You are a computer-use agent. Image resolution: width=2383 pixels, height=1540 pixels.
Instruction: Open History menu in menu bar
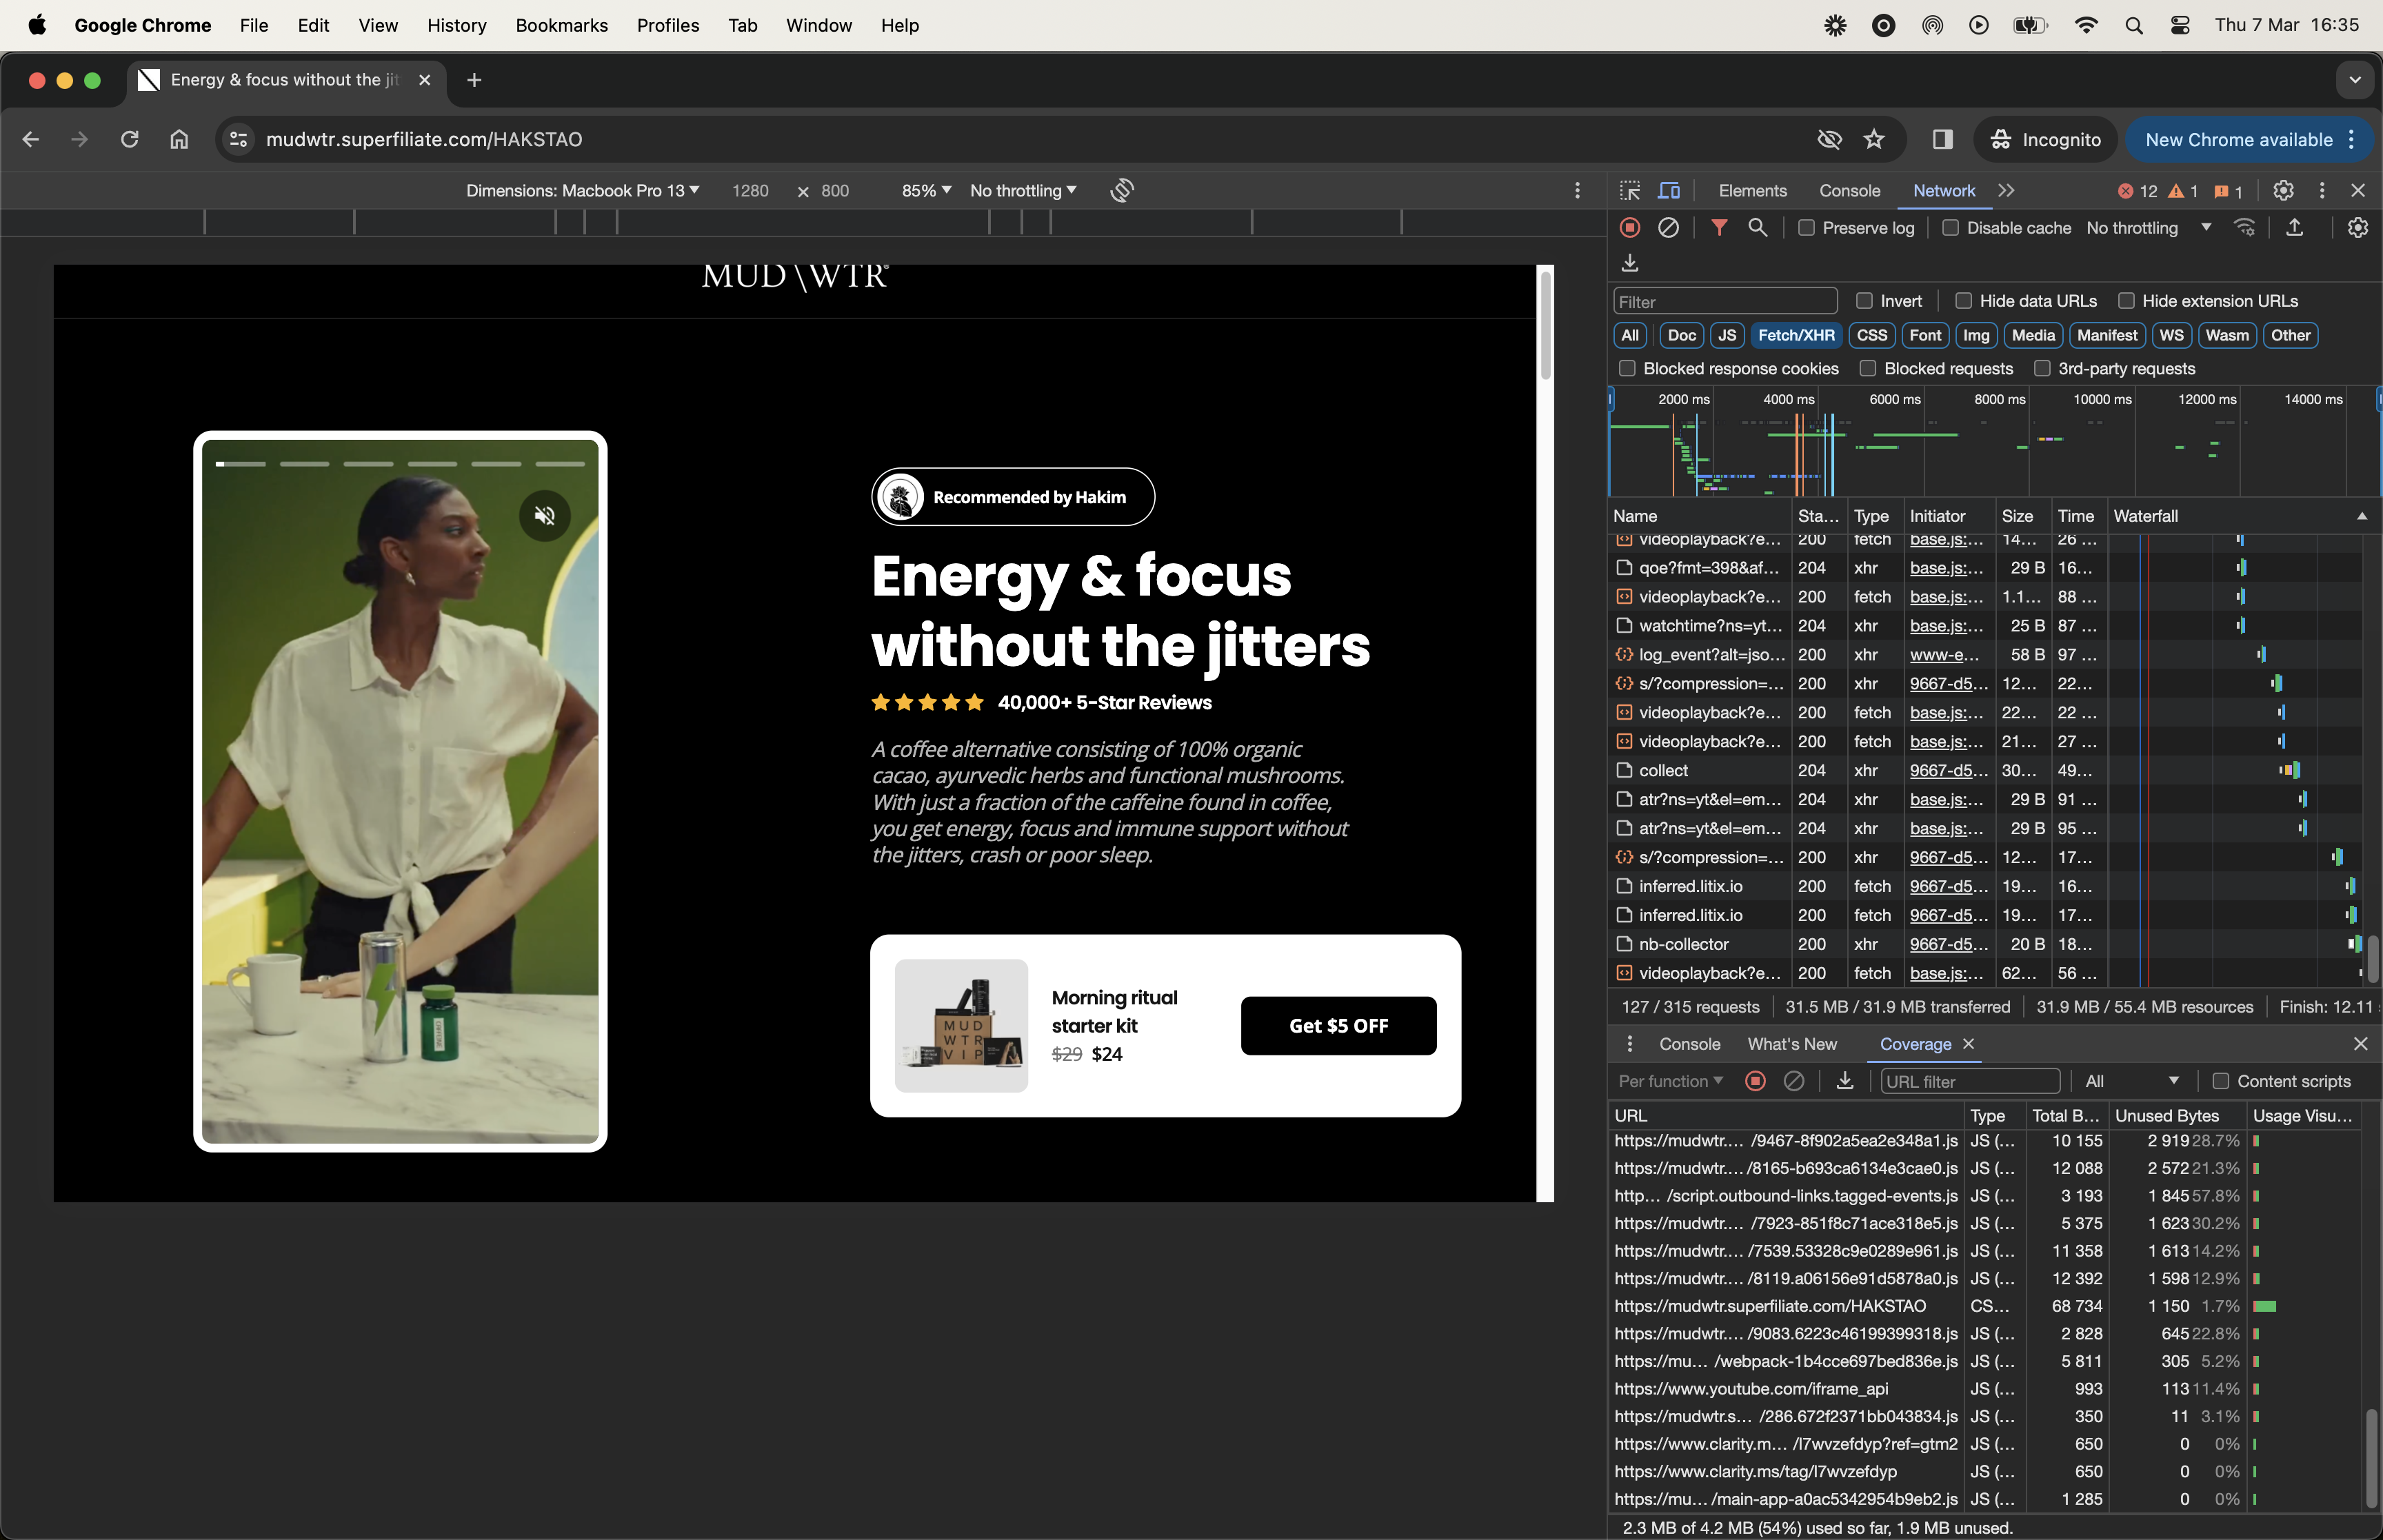[456, 25]
